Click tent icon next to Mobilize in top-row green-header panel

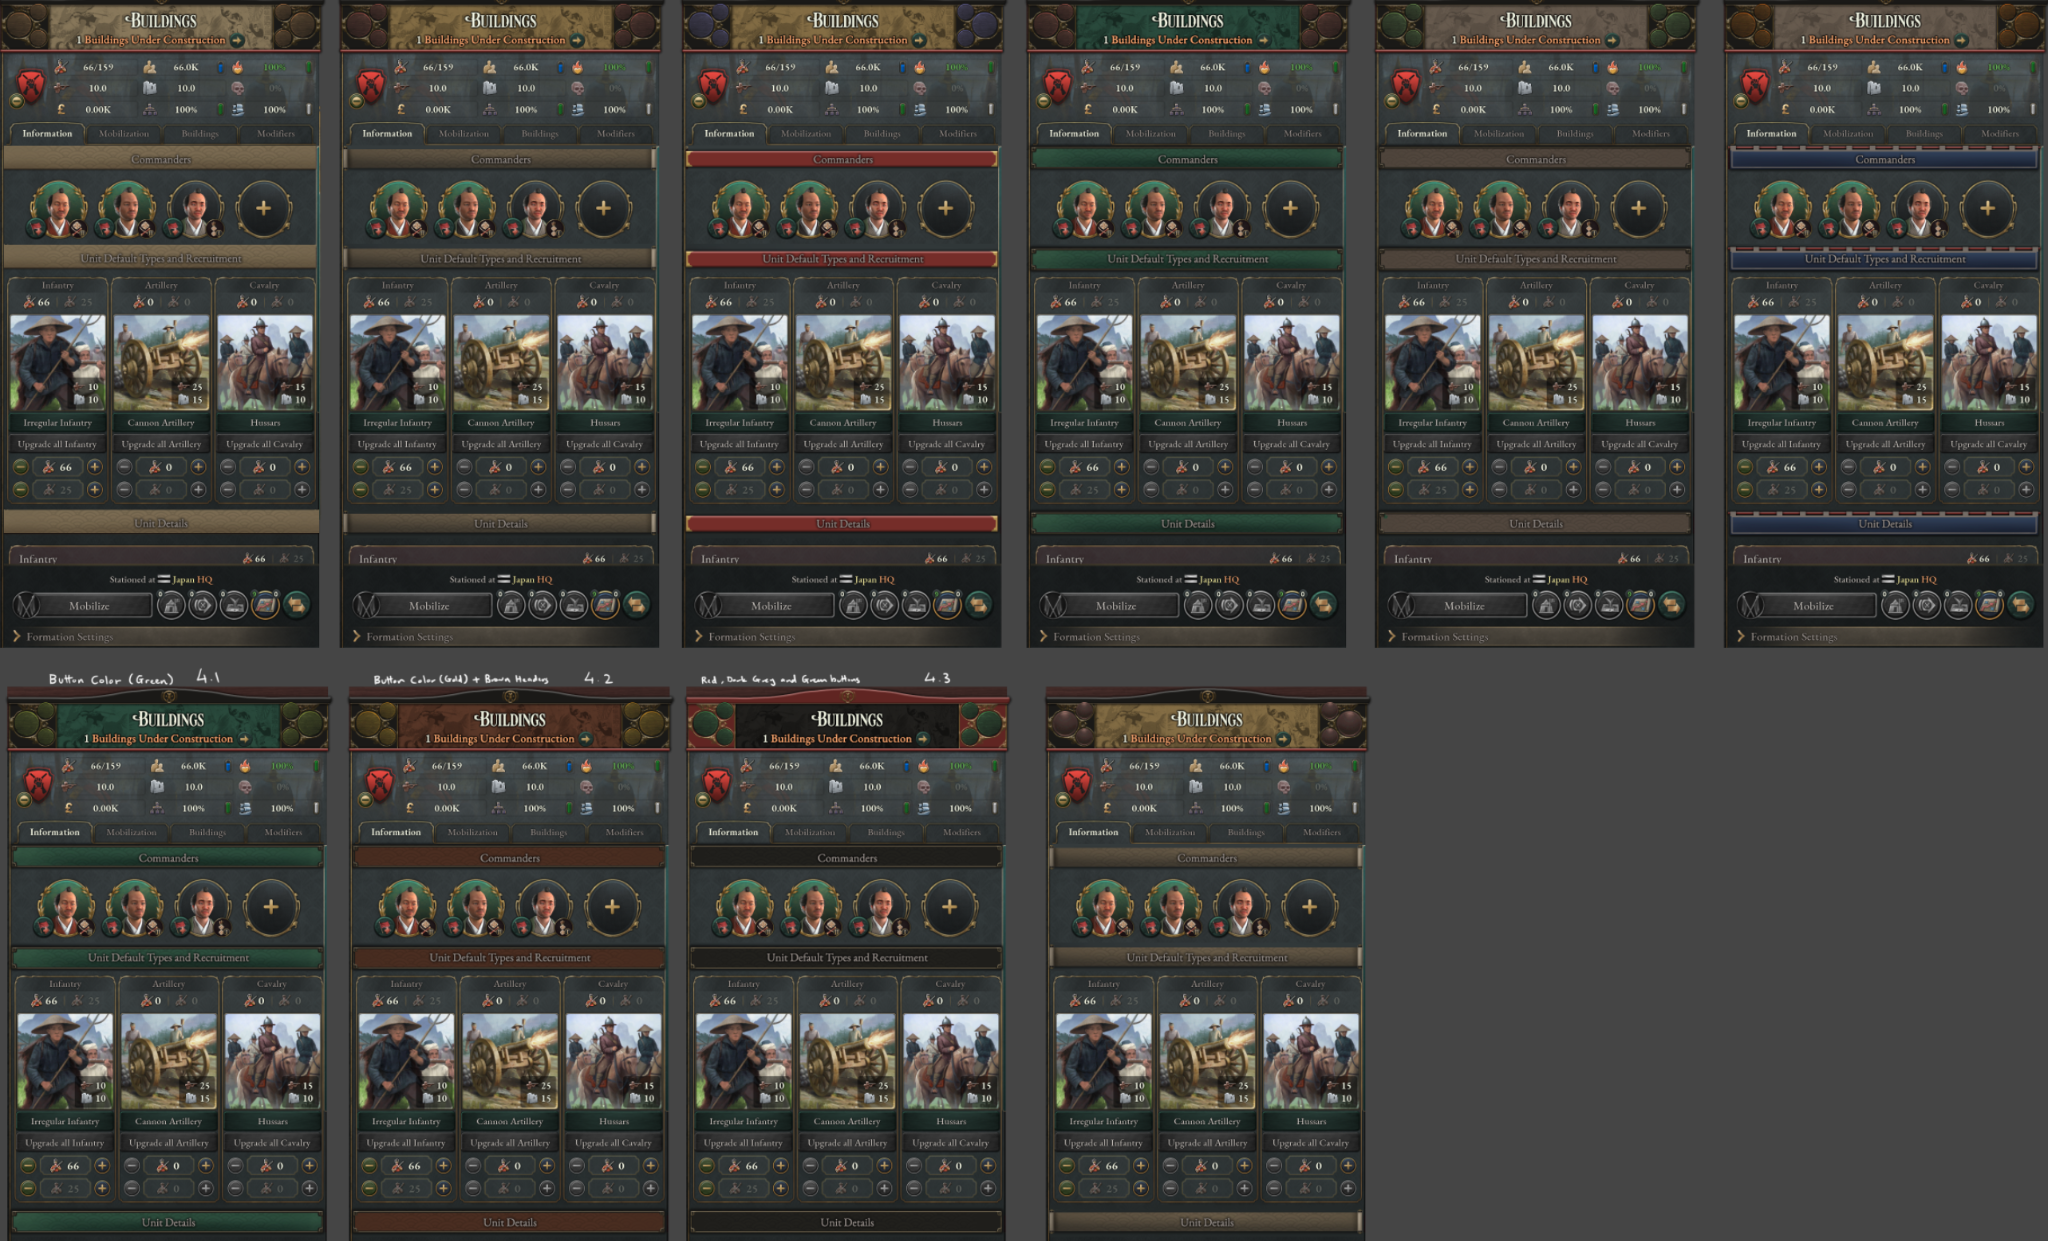point(1198,605)
